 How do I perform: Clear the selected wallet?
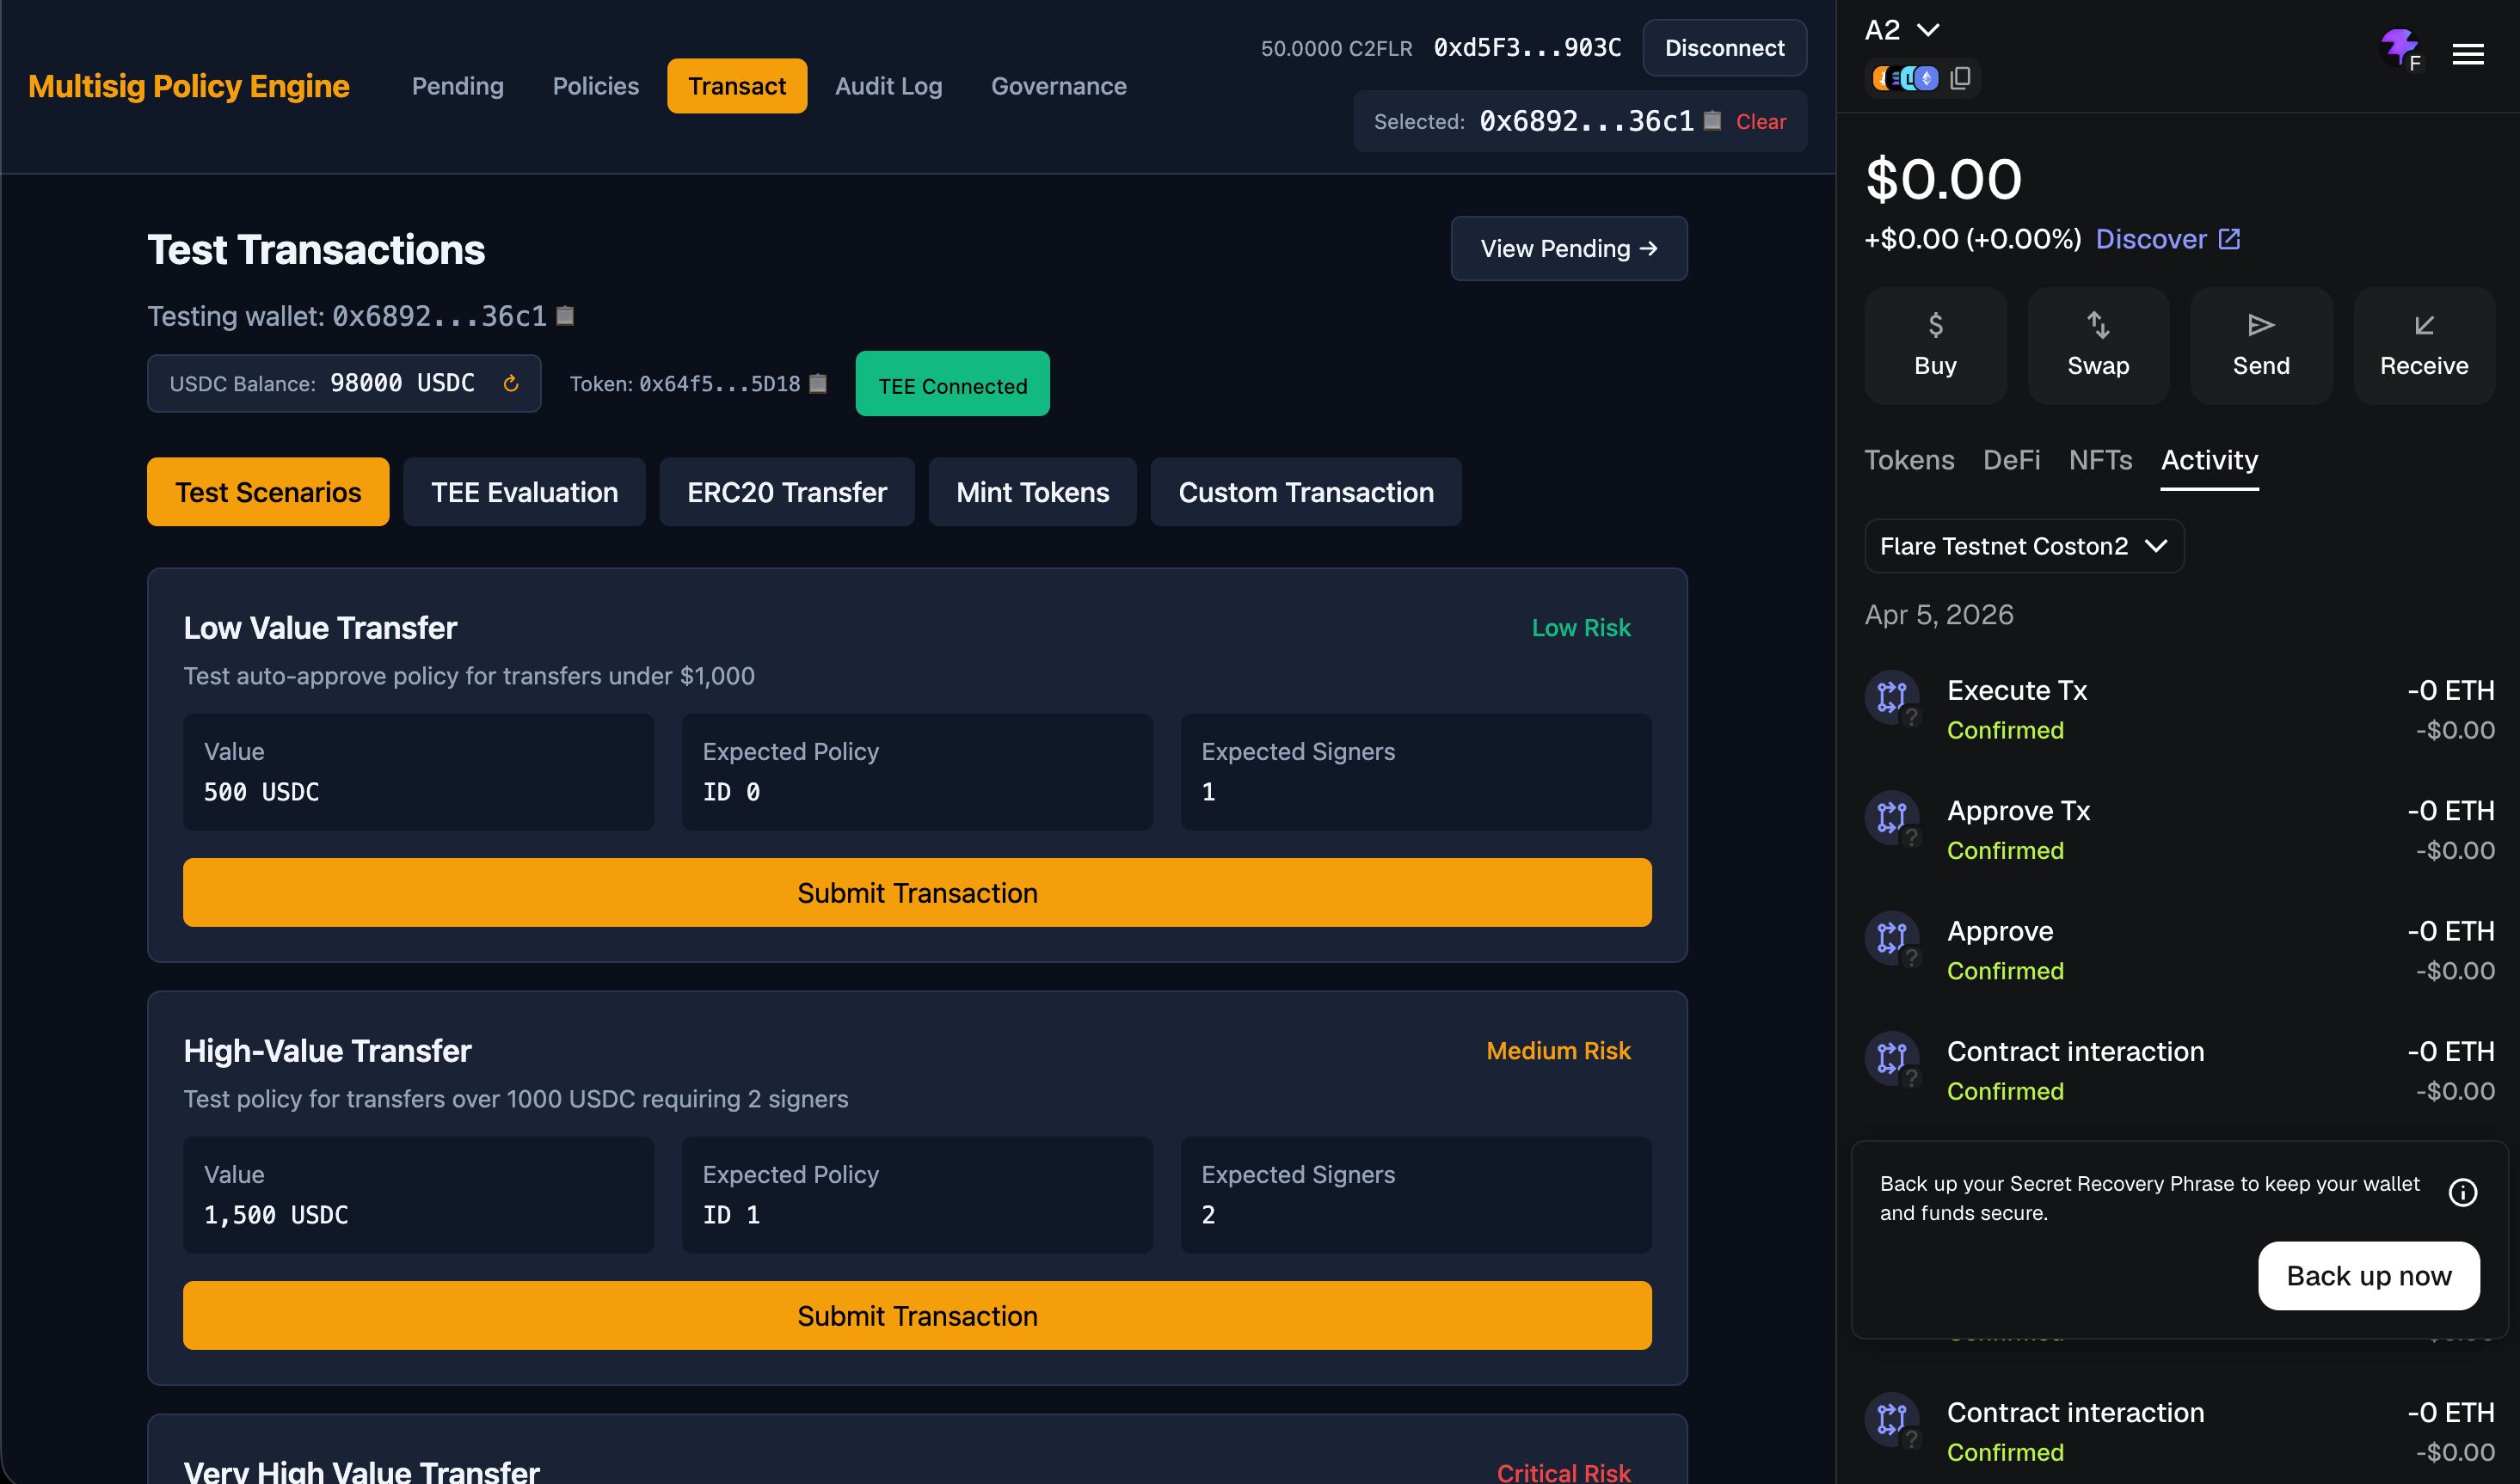[x=1761, y=122]
